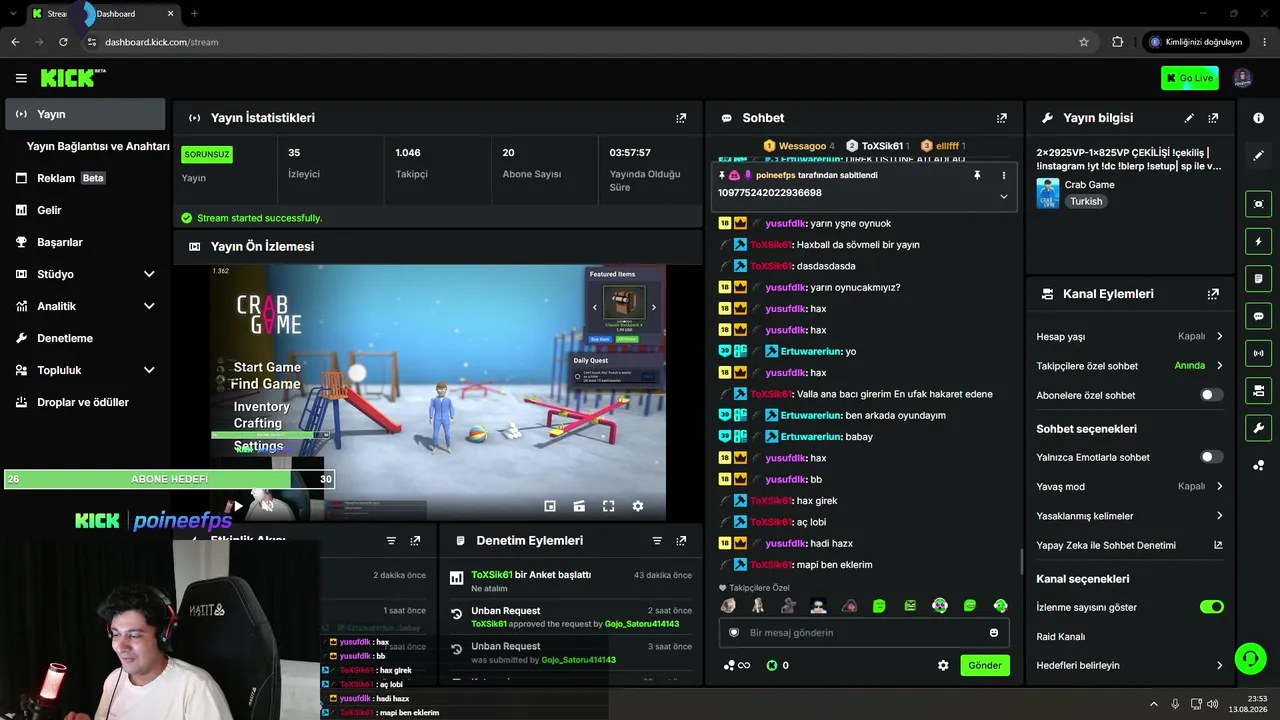Enter fullscreen on stream preview
The image size is (1280, 720).
click(608, 506)
